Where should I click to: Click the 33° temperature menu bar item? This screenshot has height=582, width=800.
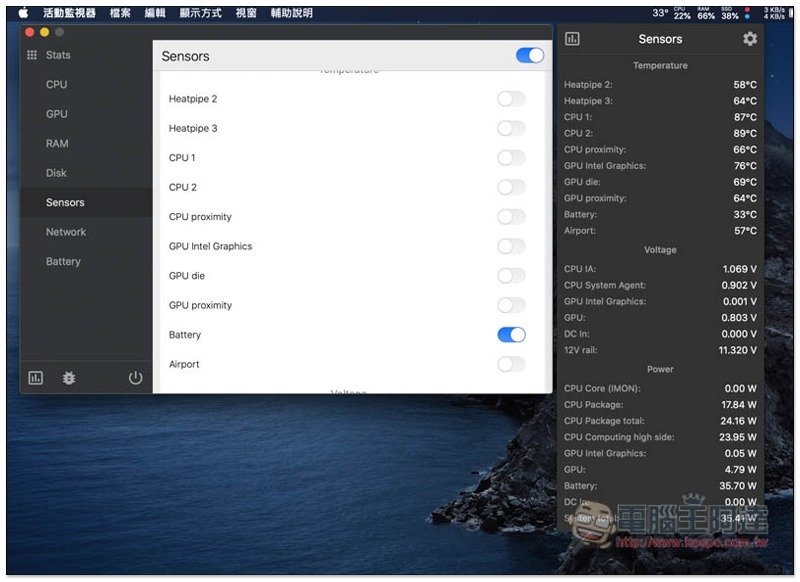point(660,13)
